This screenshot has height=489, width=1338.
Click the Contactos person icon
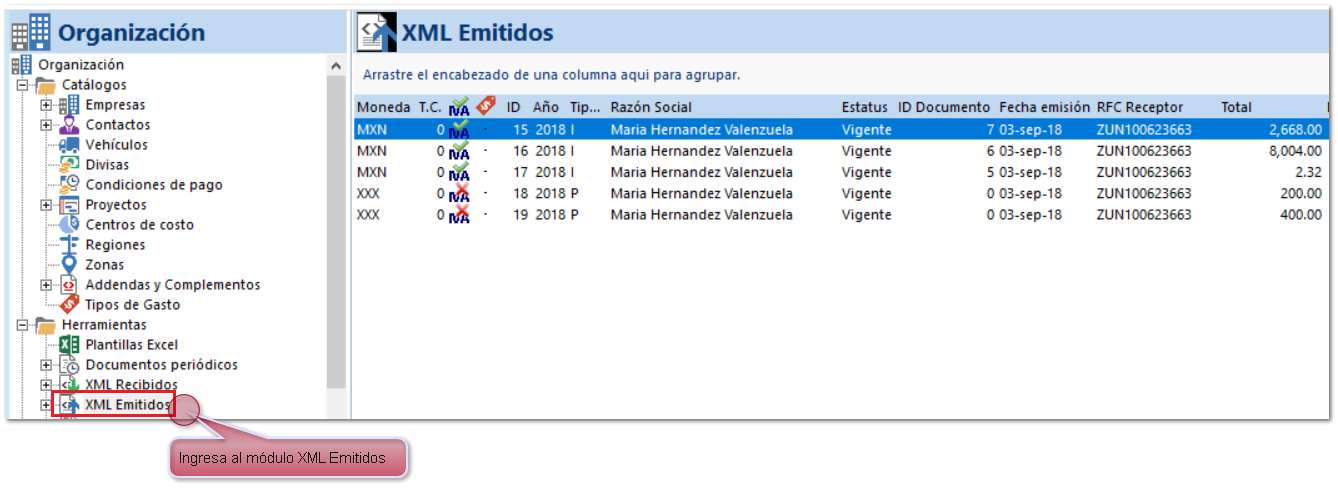point(69,125)
